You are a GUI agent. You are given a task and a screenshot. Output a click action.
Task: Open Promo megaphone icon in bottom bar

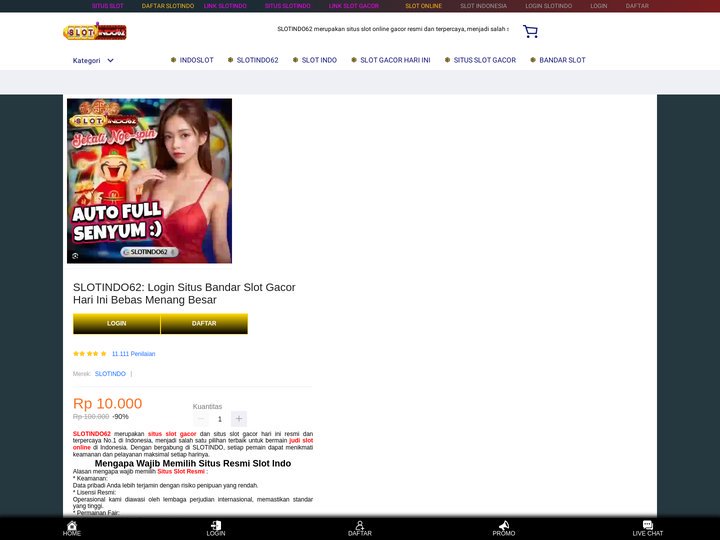[x=504, y=525]
